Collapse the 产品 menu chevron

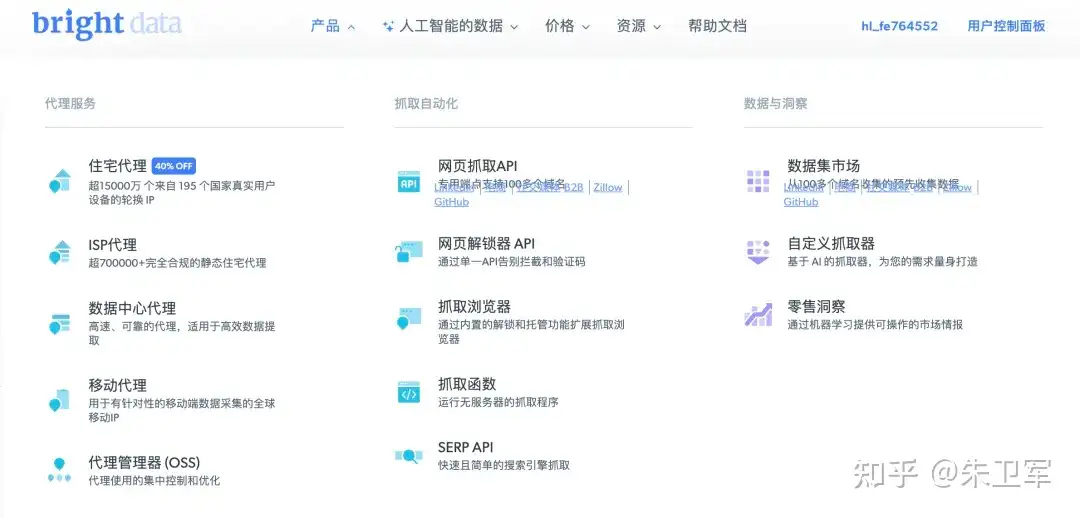pyautogui.click(x=351, y=28)
